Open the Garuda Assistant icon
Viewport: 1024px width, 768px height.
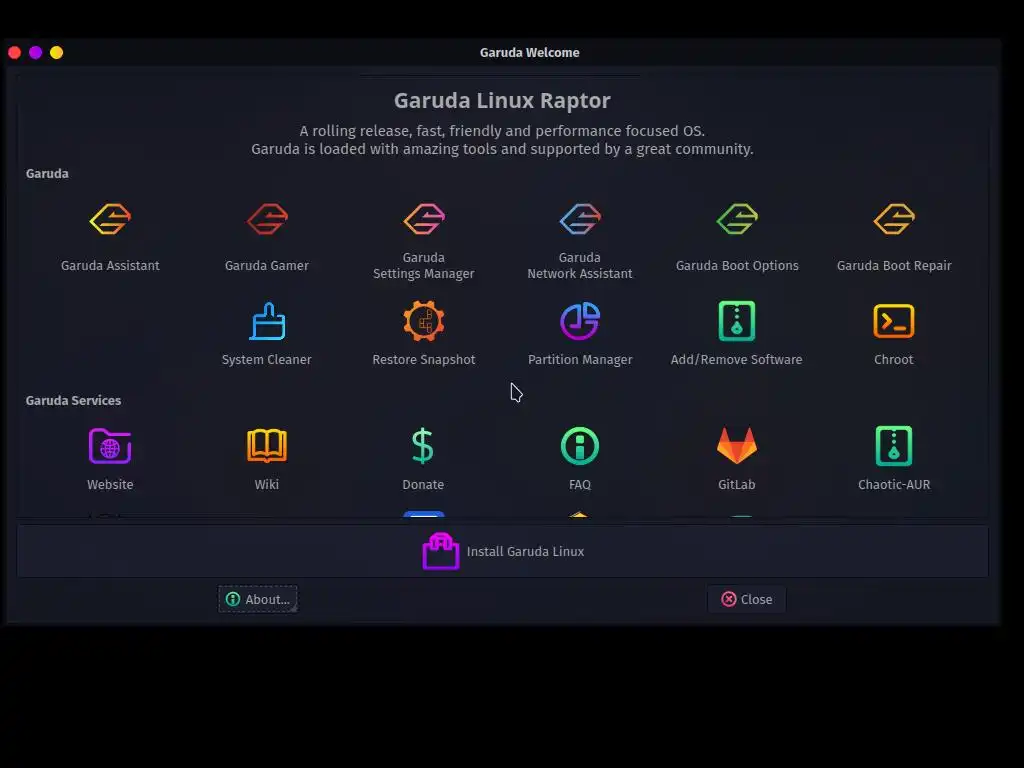click(110, 219)
